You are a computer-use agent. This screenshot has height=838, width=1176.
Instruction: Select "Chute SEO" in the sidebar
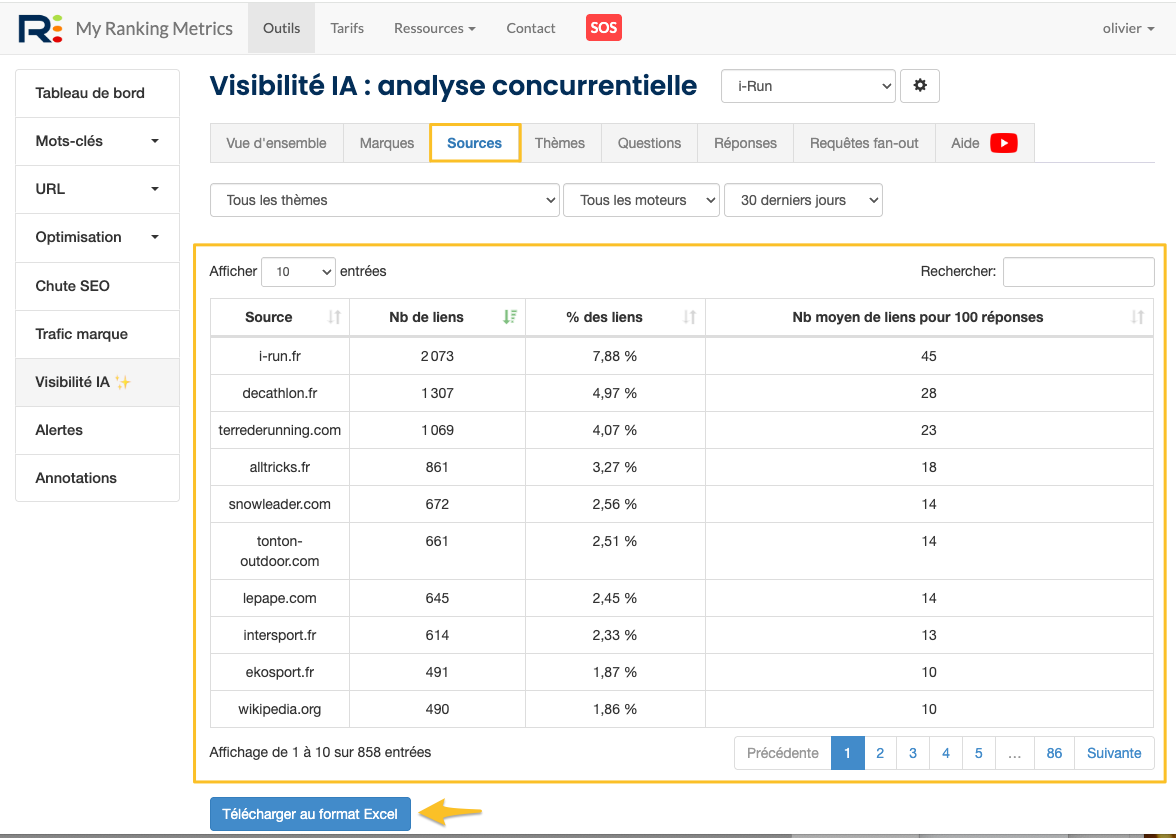click(x=96, y=285)
